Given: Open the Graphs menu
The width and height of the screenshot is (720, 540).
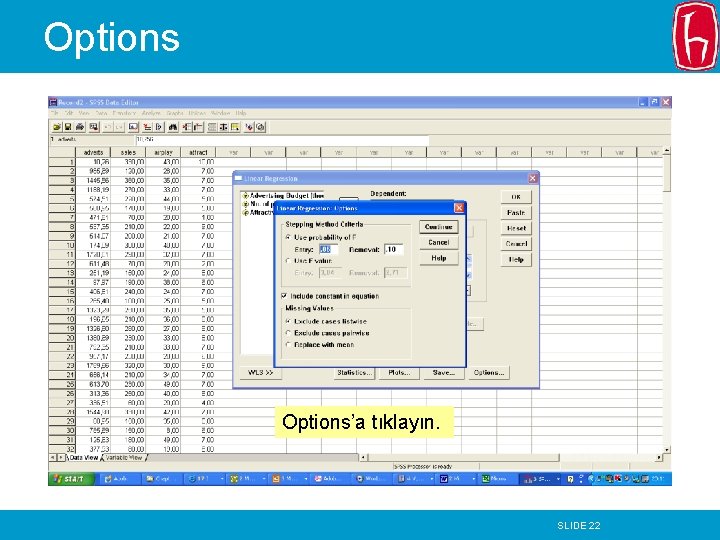Looking at the screenshot, I should (175, 113).
